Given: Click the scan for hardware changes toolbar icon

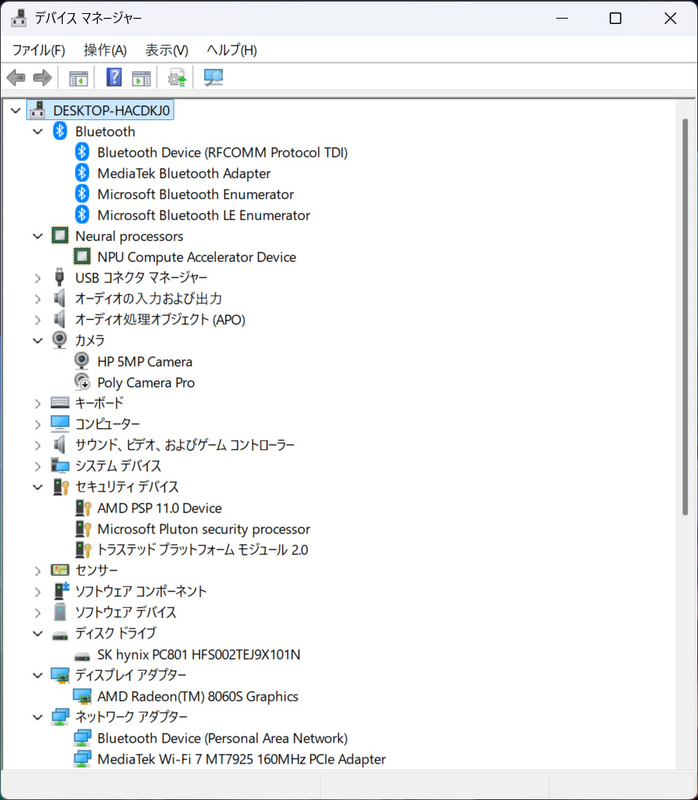Looking at the screenshot, I should 213,78.
